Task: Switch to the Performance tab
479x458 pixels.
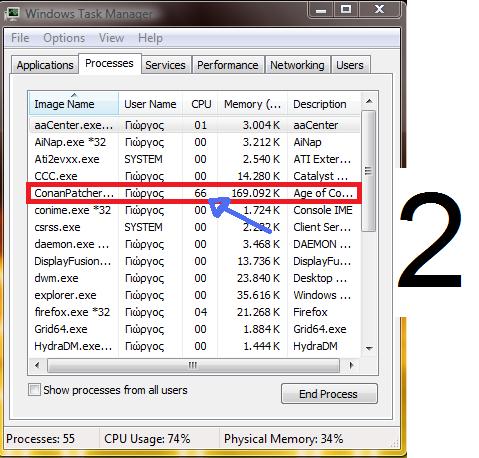Action: (x=228, y=65)
